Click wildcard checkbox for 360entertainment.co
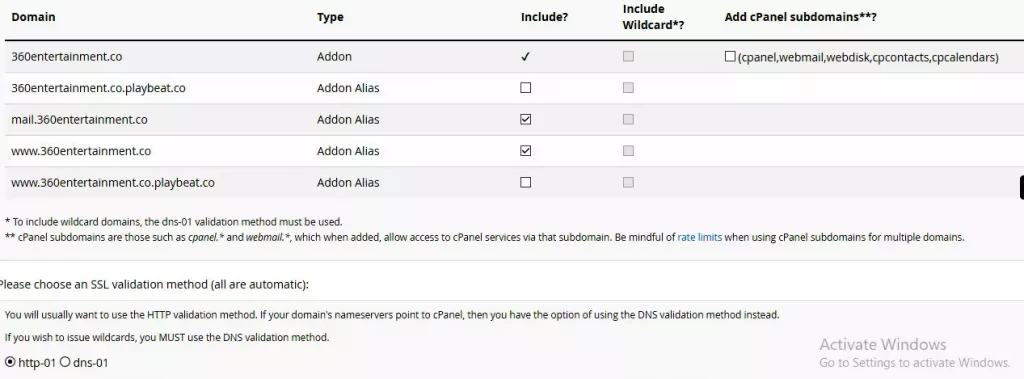Viewport: 1024px width, 379px height. (628, 57)
